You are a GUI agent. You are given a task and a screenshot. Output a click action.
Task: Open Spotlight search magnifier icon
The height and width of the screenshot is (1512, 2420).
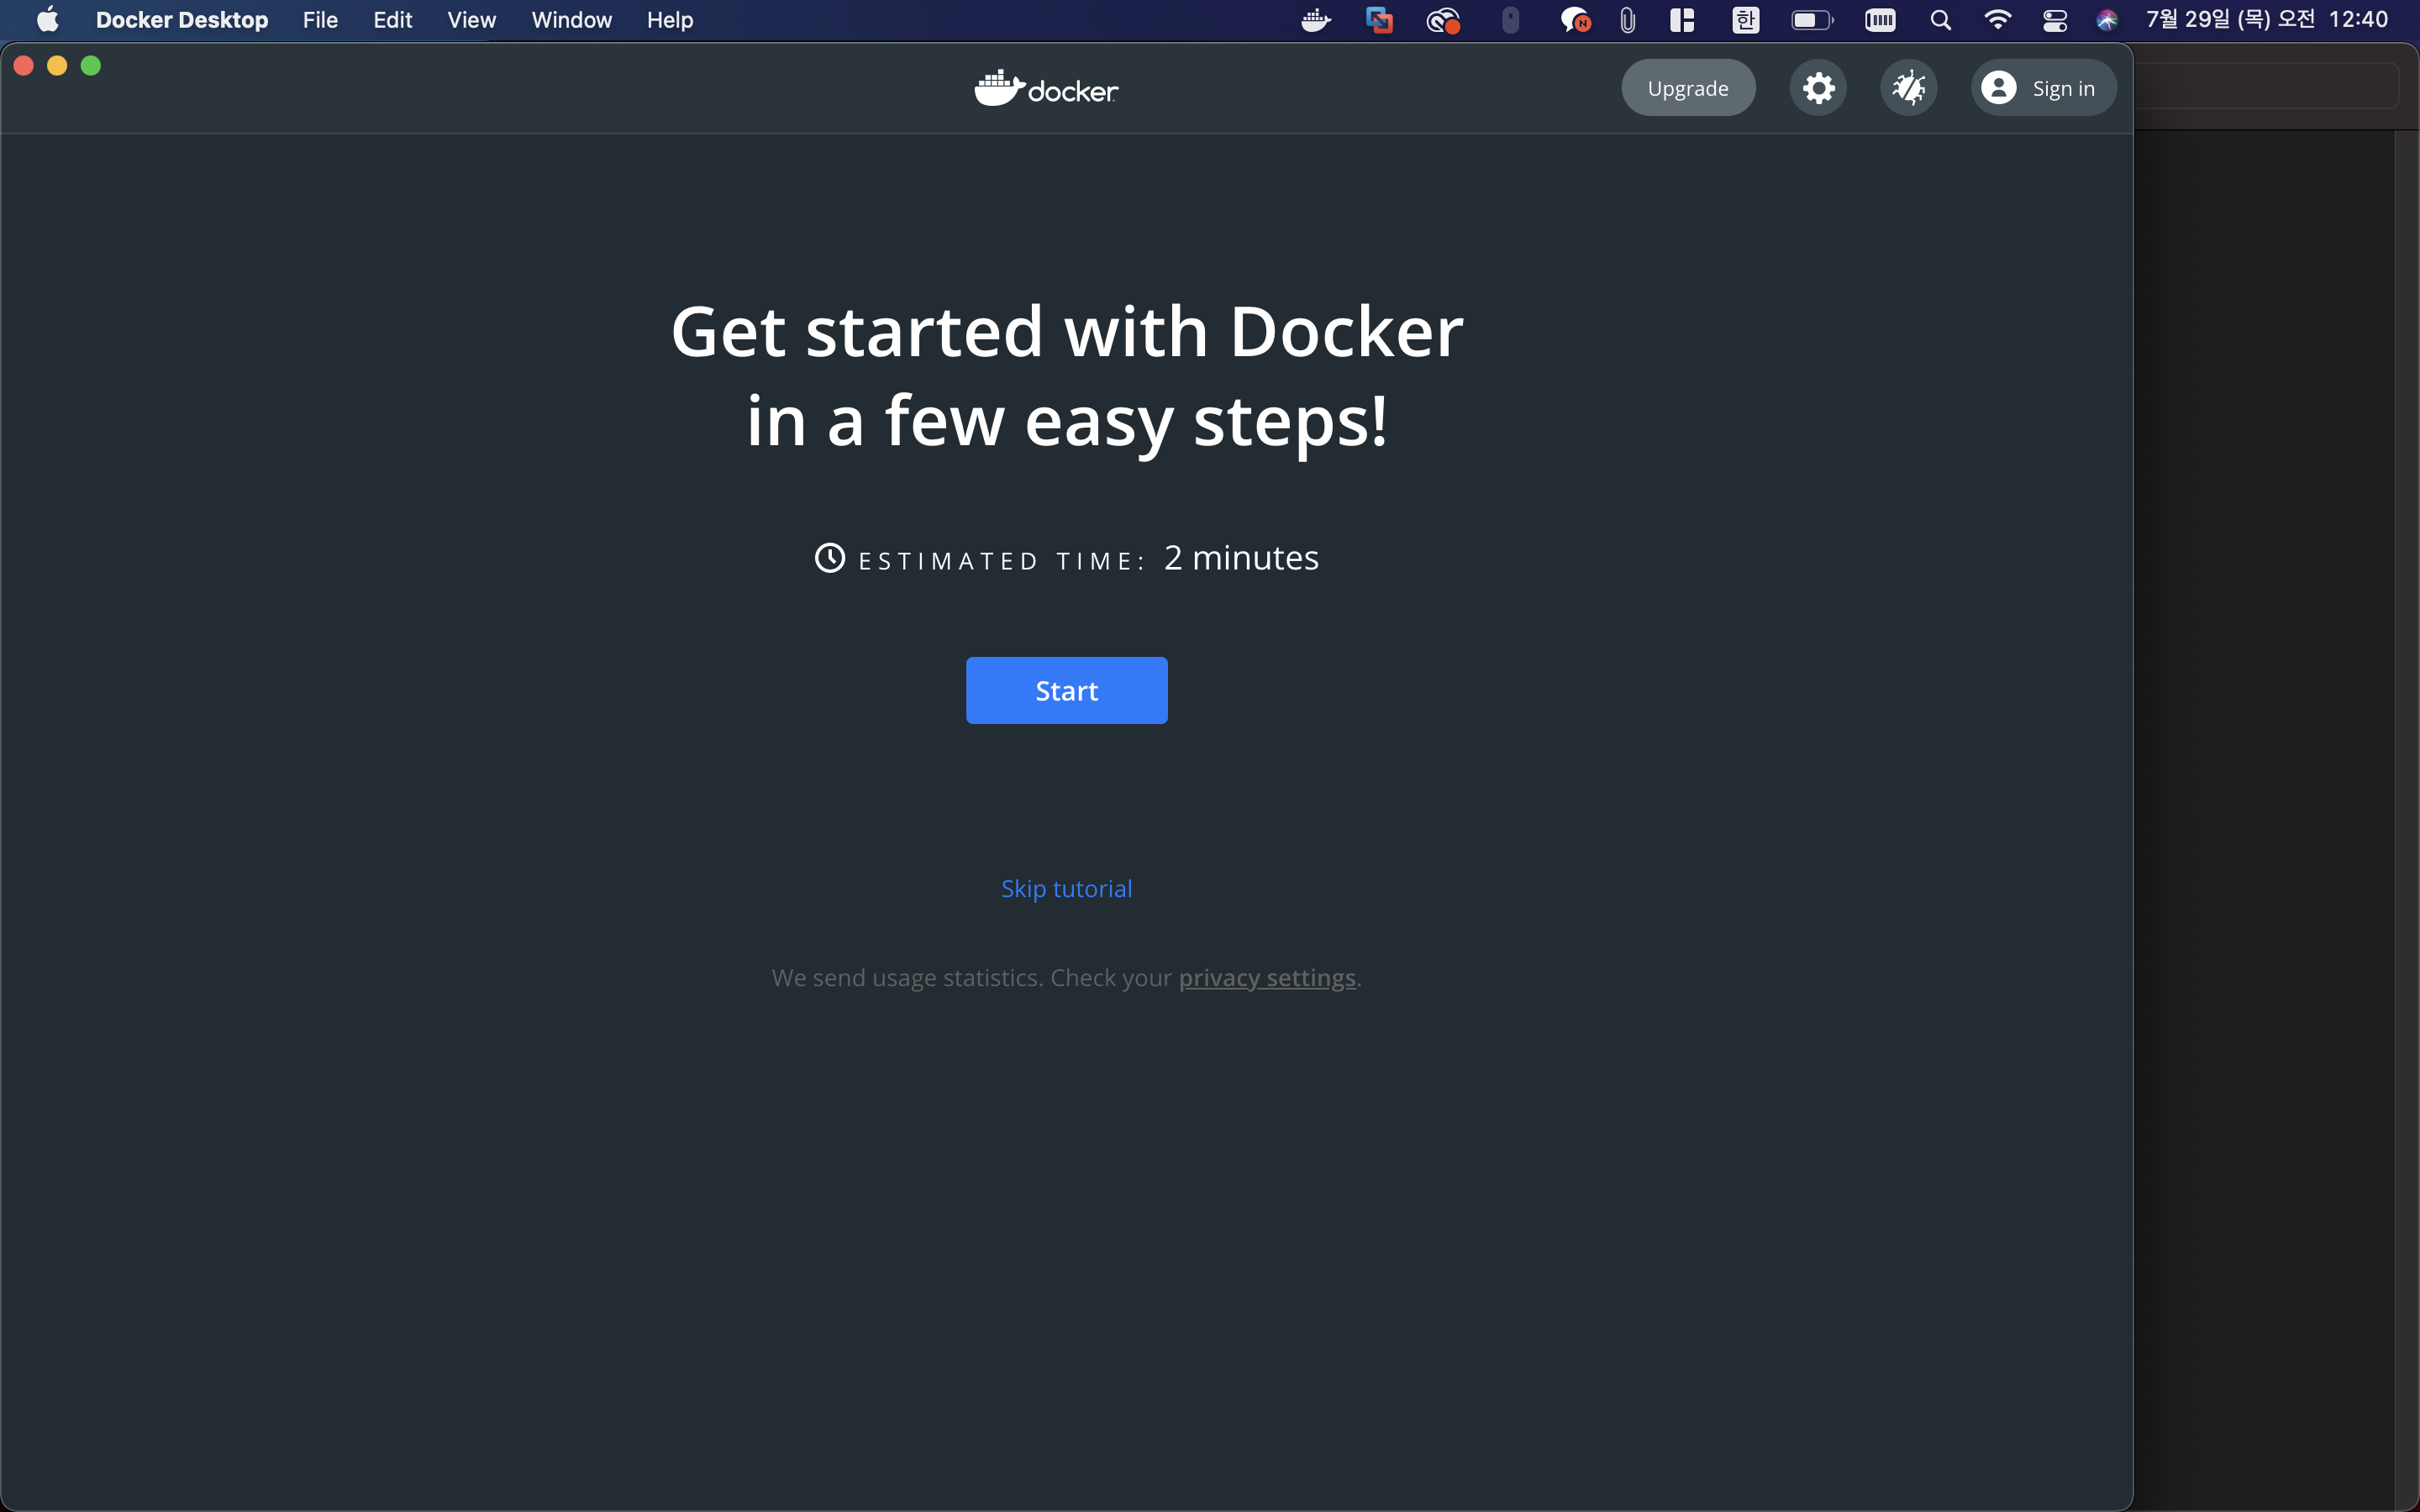pyautogui.click(x=1940, y=20)
